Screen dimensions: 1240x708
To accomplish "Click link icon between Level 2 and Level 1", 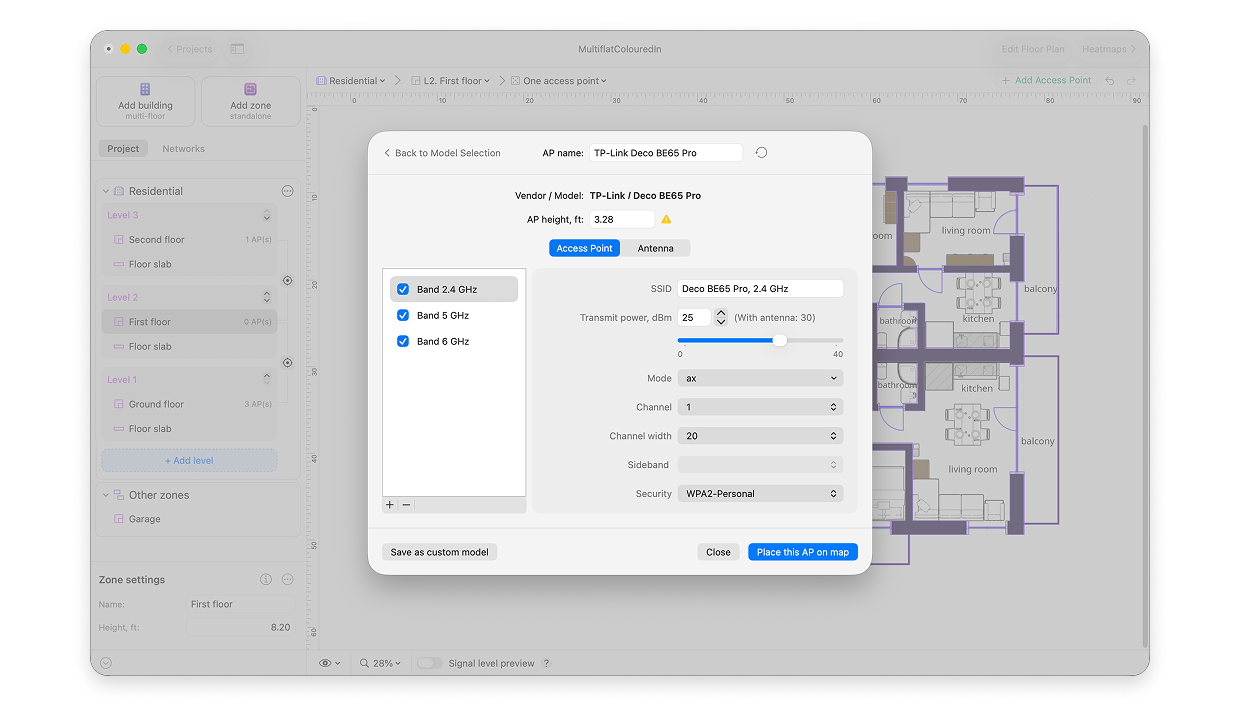I will 288,363.
